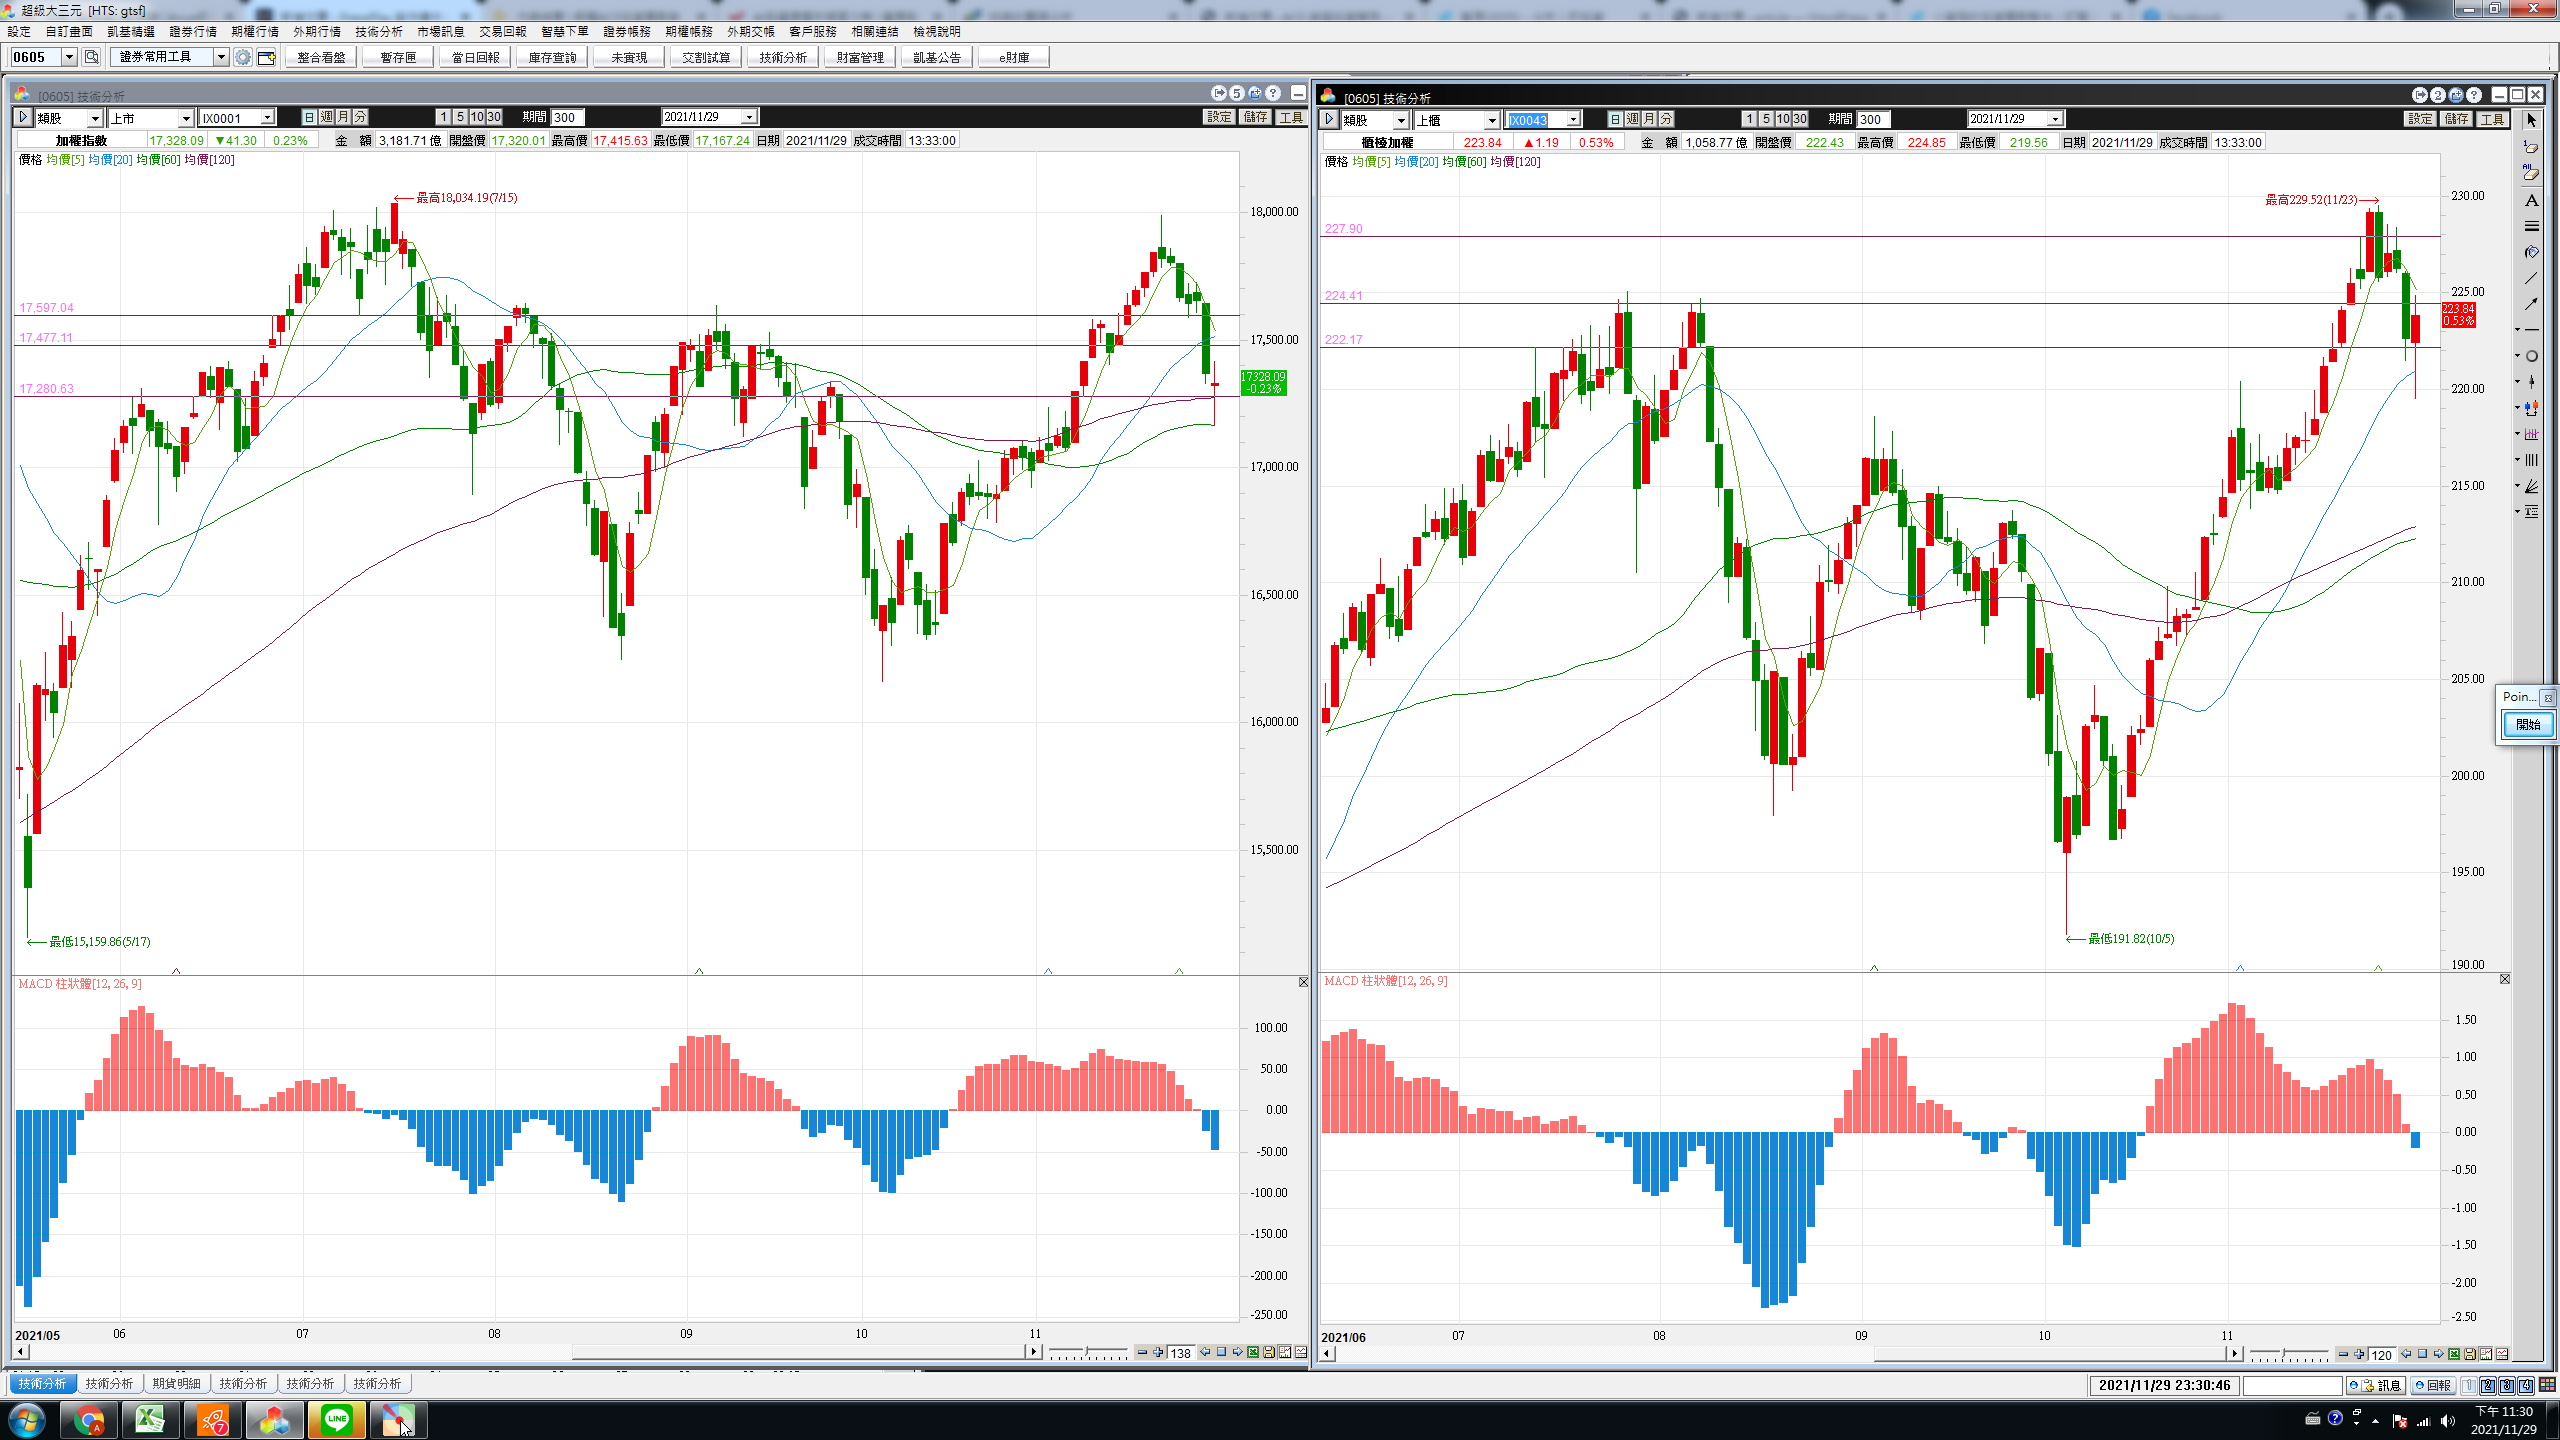Toggle daily (日) period on right chart

1616,119
